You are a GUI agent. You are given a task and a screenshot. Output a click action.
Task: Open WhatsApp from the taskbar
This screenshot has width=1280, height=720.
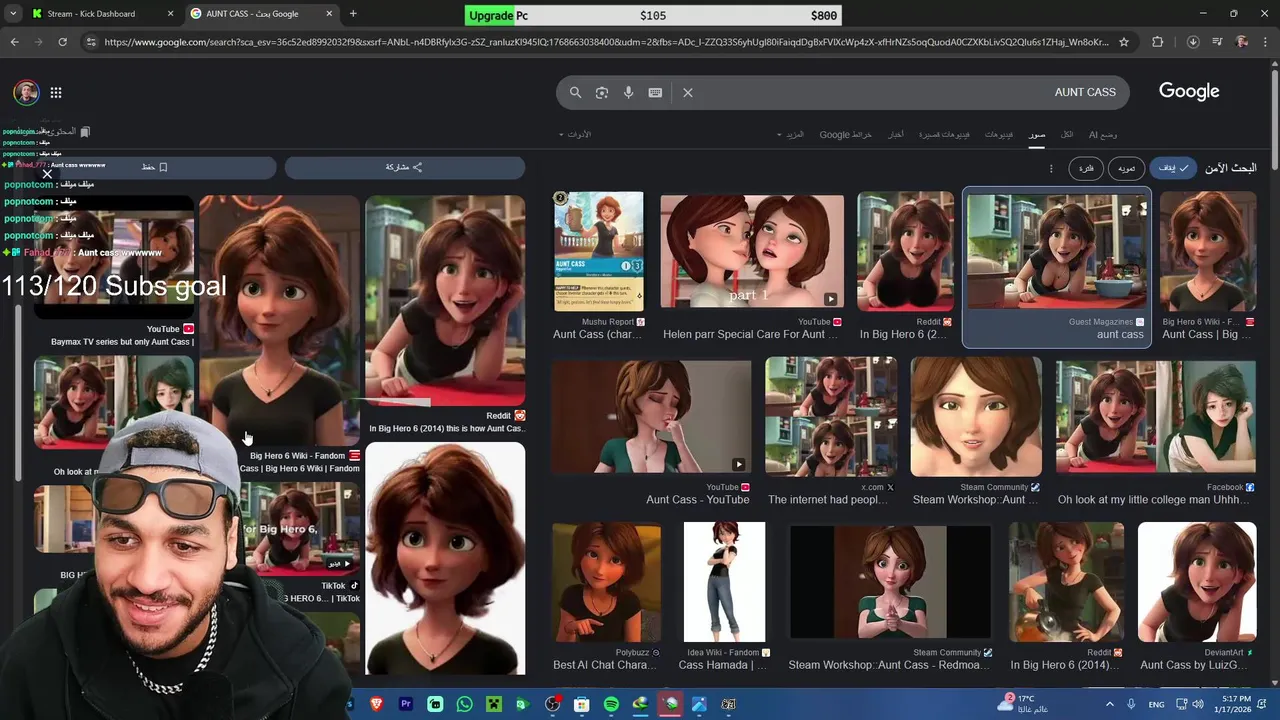coord(464,704)
